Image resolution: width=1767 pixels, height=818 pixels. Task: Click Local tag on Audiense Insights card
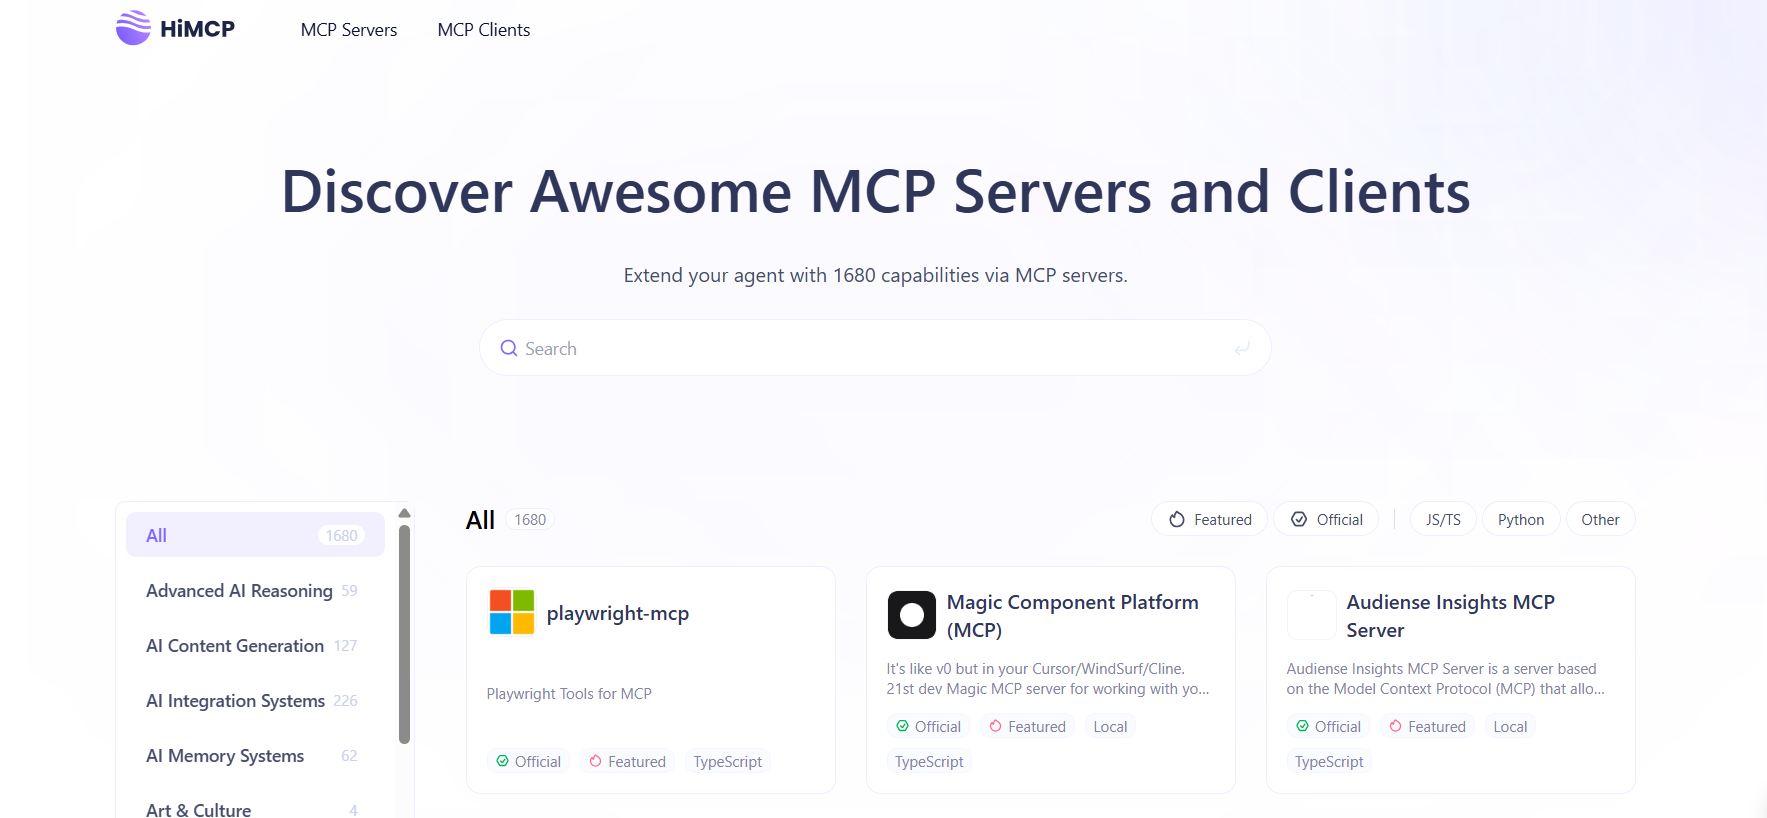pos(1510,726)
